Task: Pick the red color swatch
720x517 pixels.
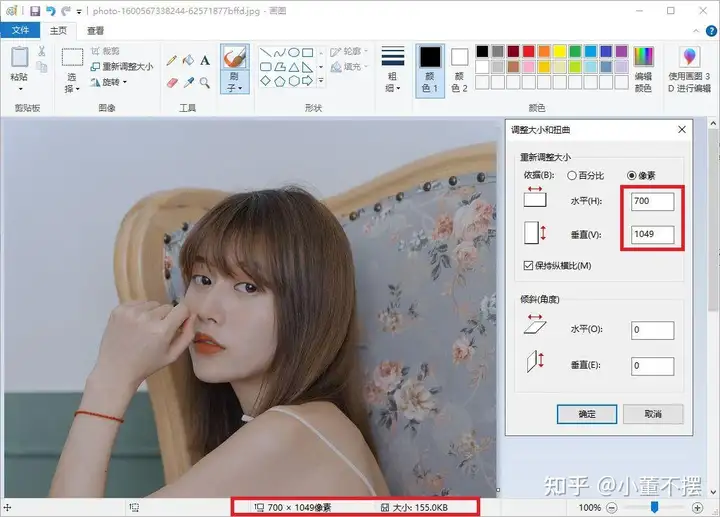Action: (x=530, y=51)
